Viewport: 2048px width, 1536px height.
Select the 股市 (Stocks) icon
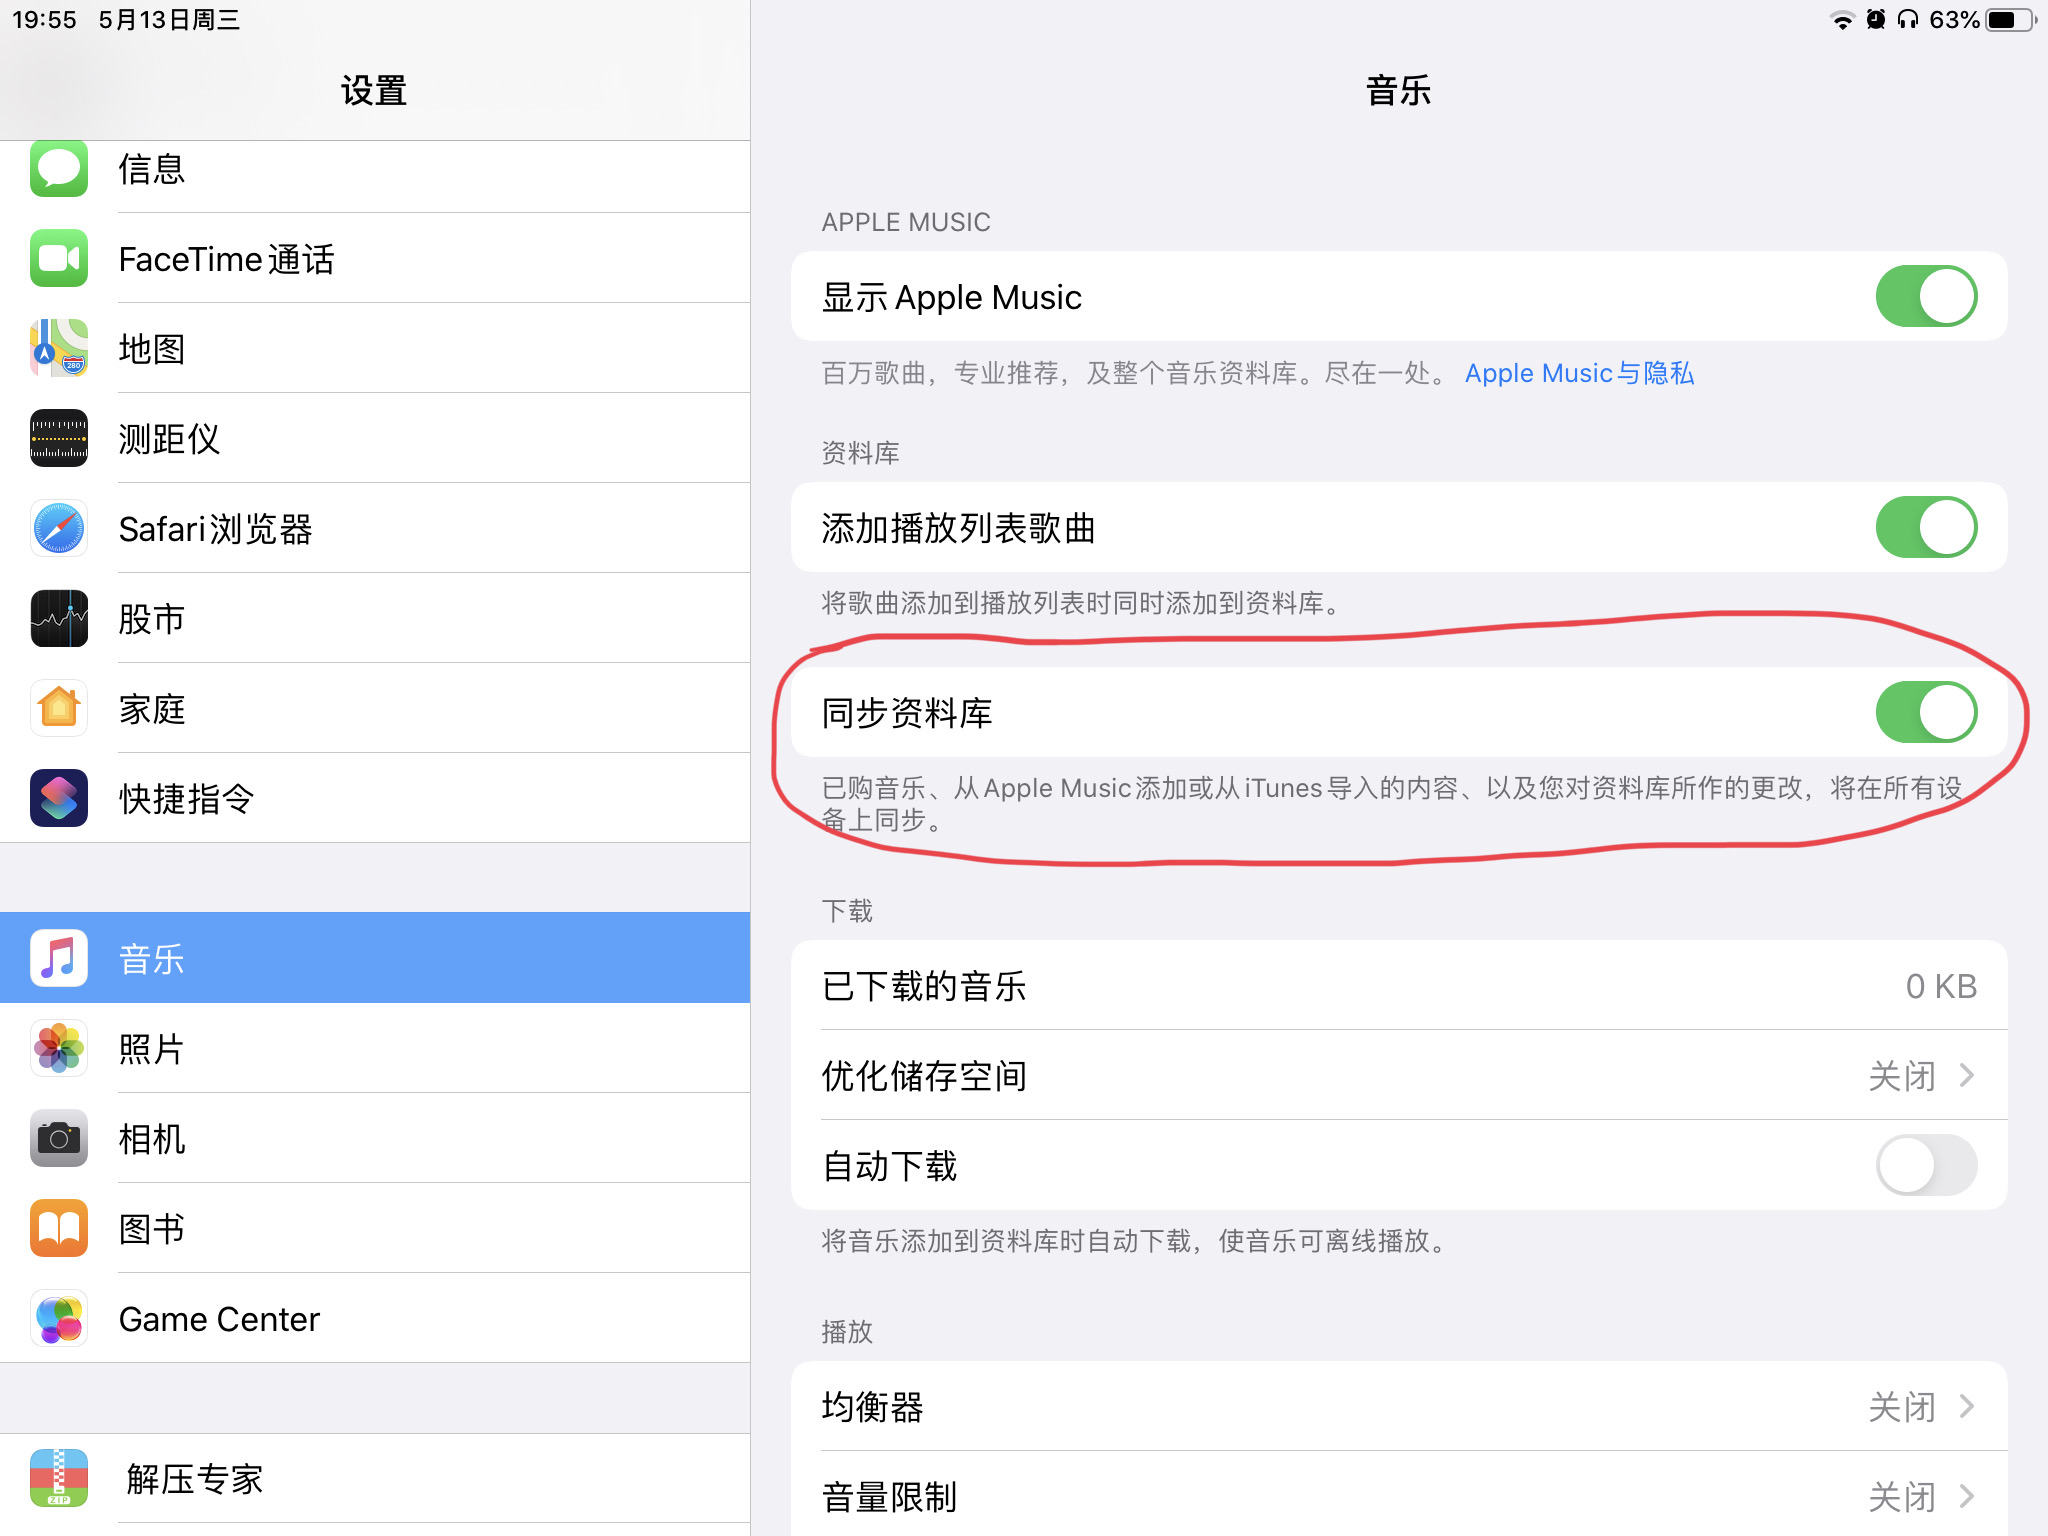pos(58,618)
